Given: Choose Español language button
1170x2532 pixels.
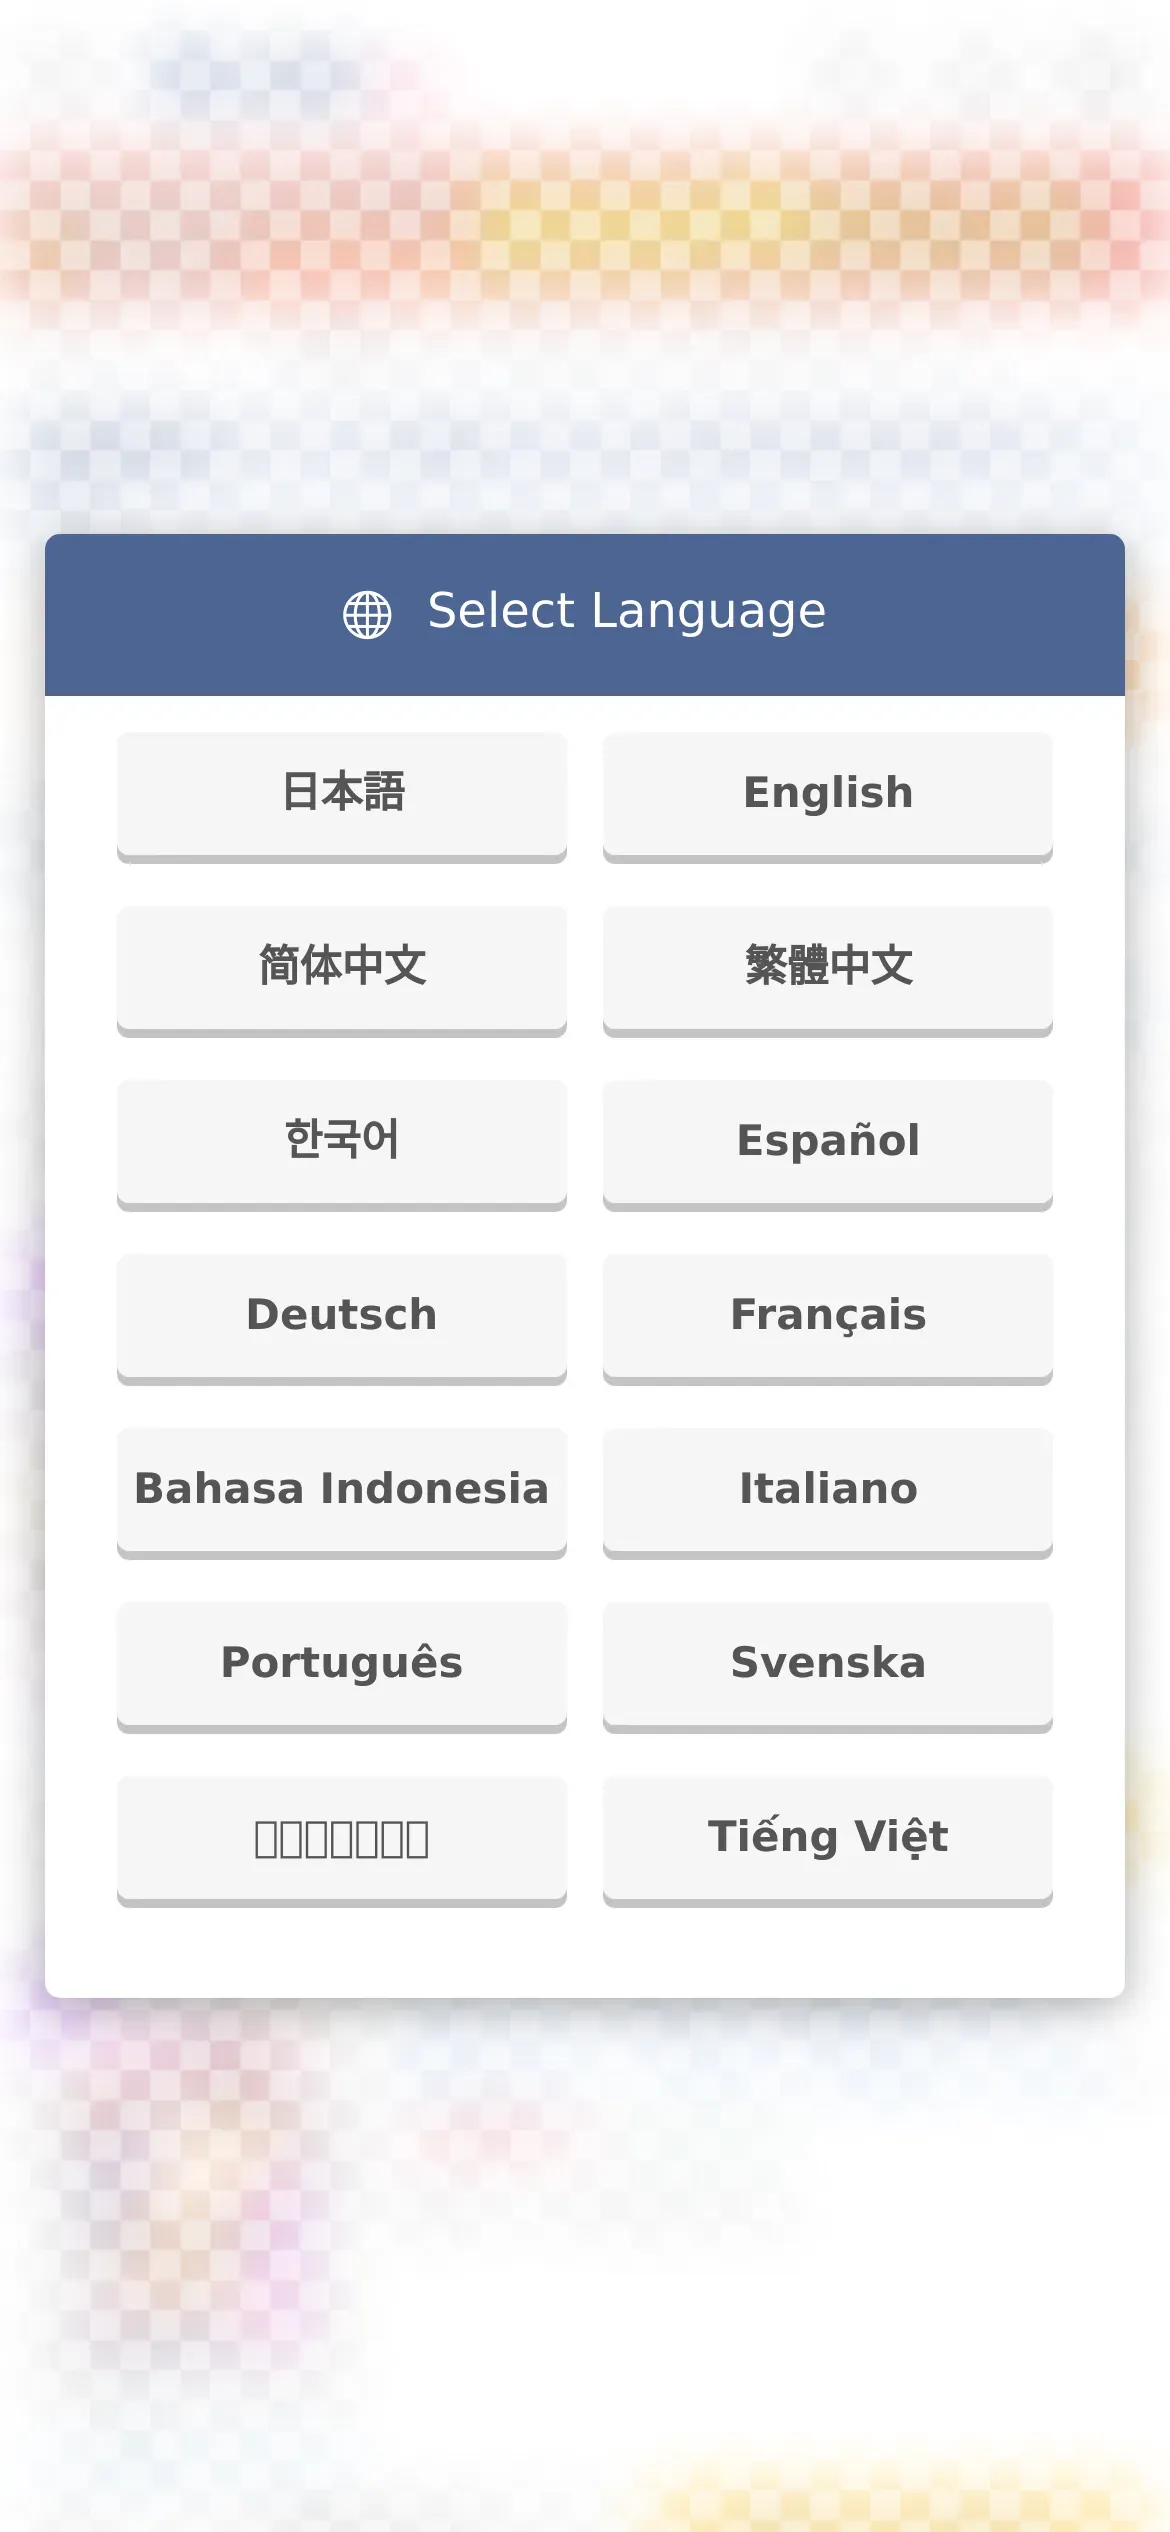Looking at the screenshot, I should (x=827, y=1142).
